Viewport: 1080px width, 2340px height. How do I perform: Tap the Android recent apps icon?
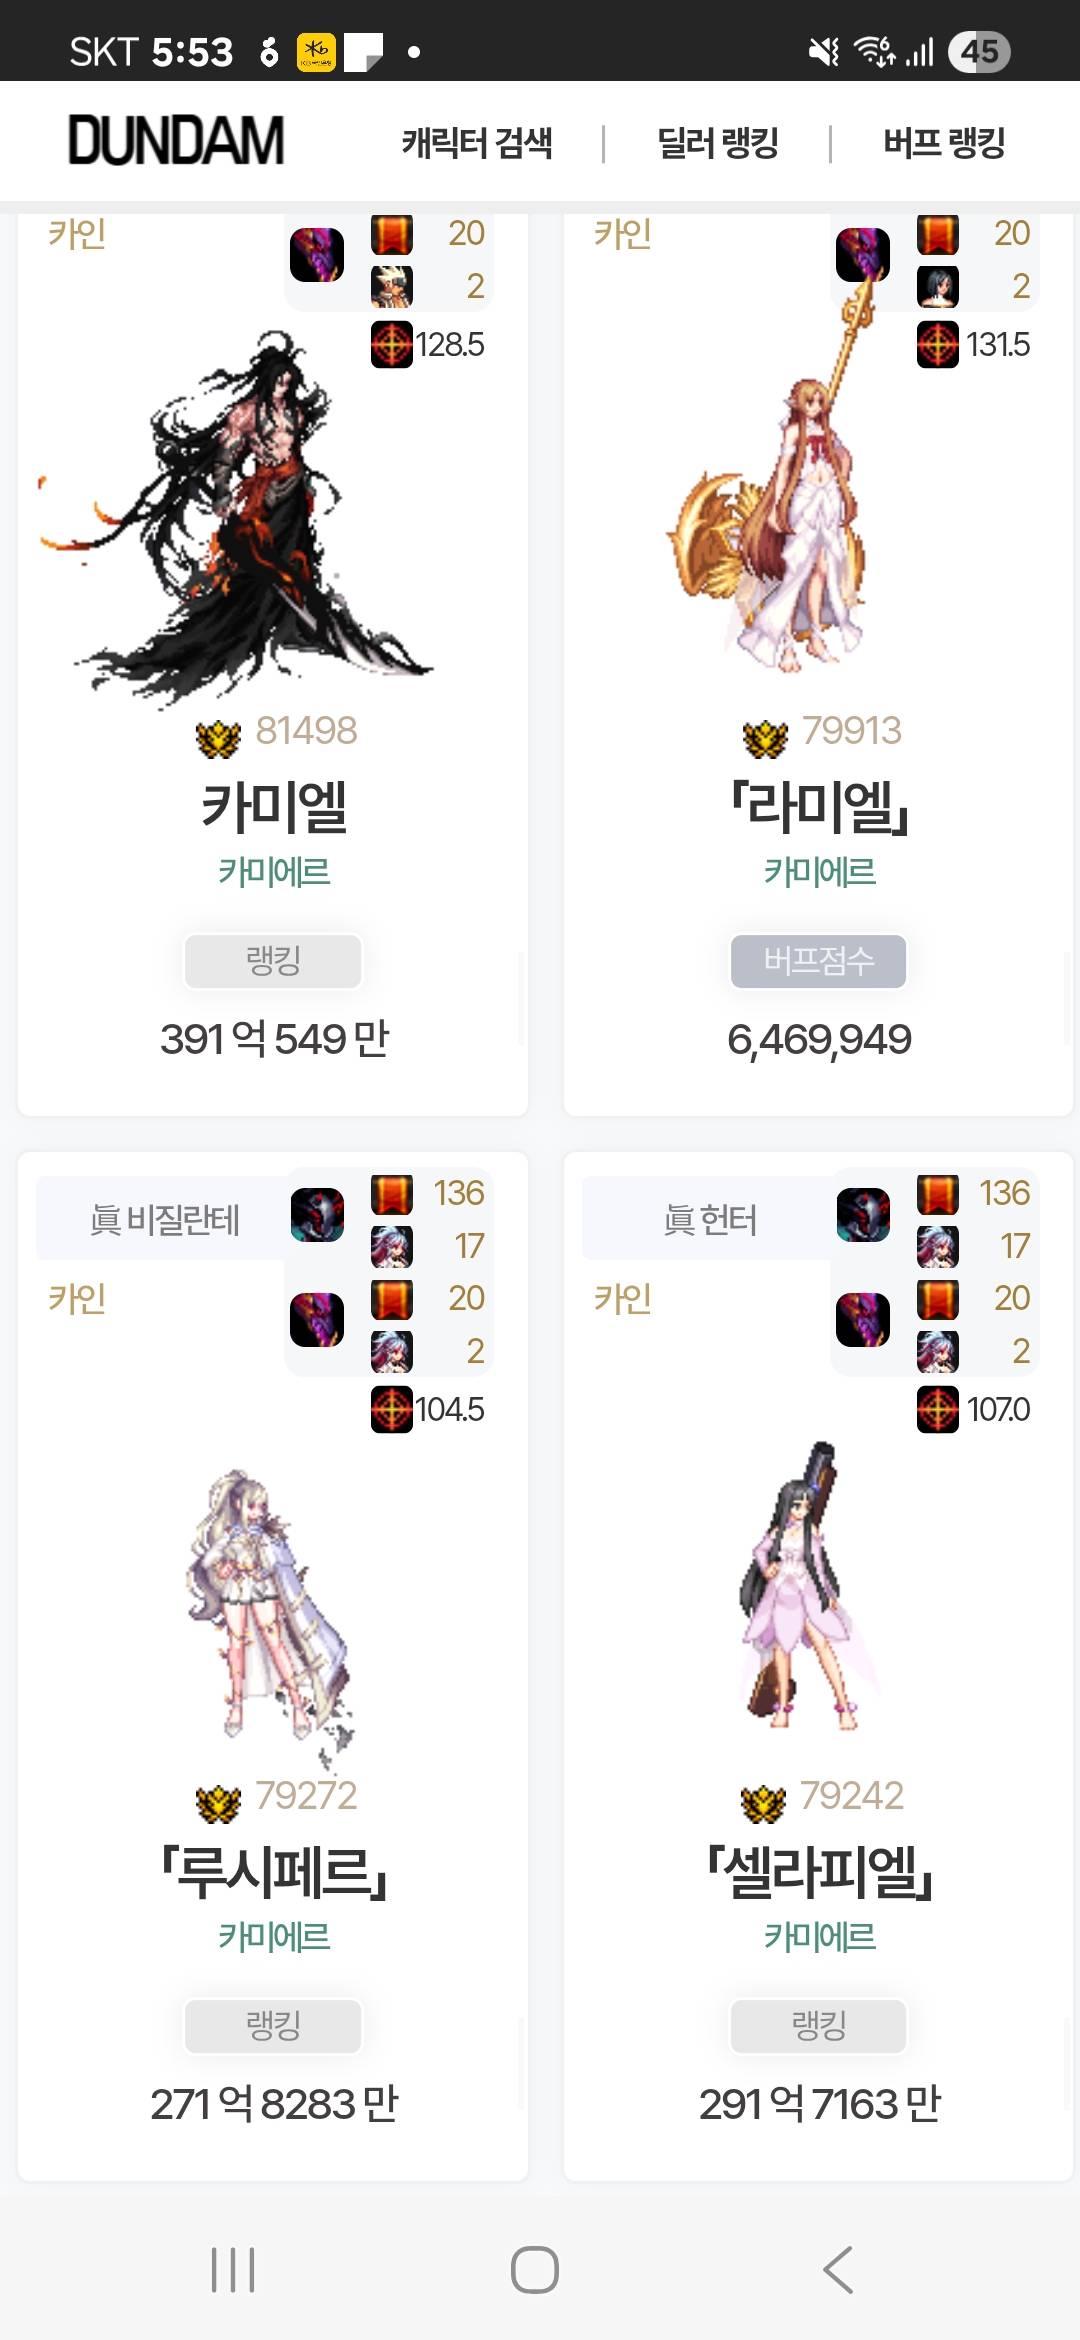tap(233, 2270)
